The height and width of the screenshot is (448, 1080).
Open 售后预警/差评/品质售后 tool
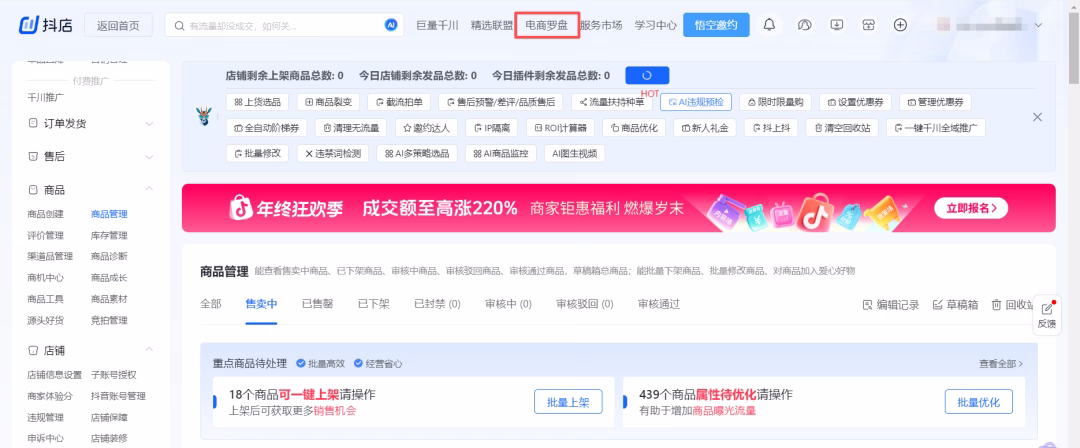click(x=501, y=102)
